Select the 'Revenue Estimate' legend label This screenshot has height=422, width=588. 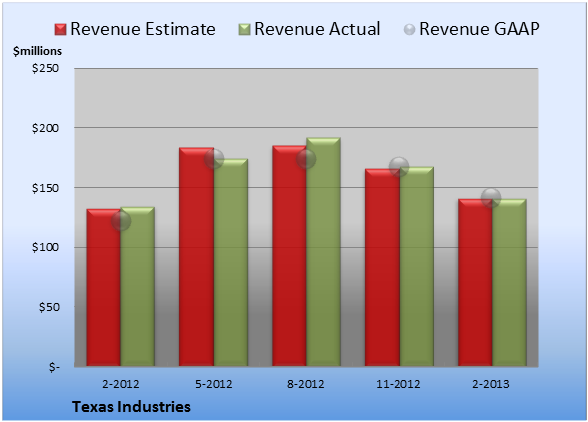143,29
